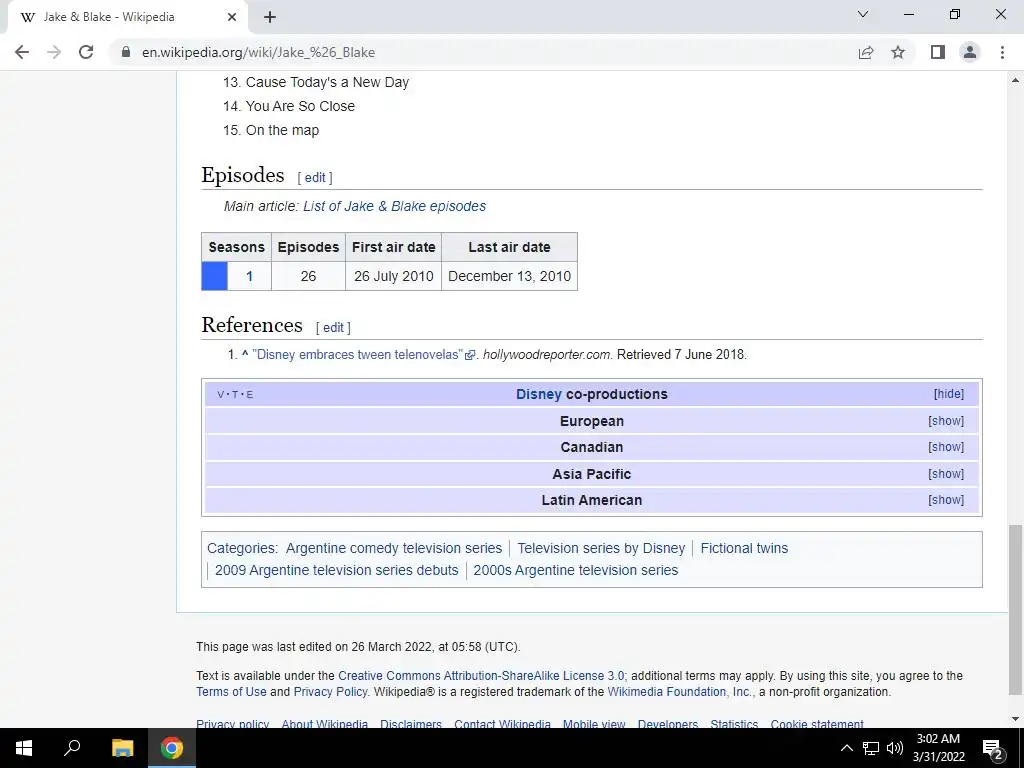
Task: Click the address bar URL field
Action: click(x=483, y=52)
